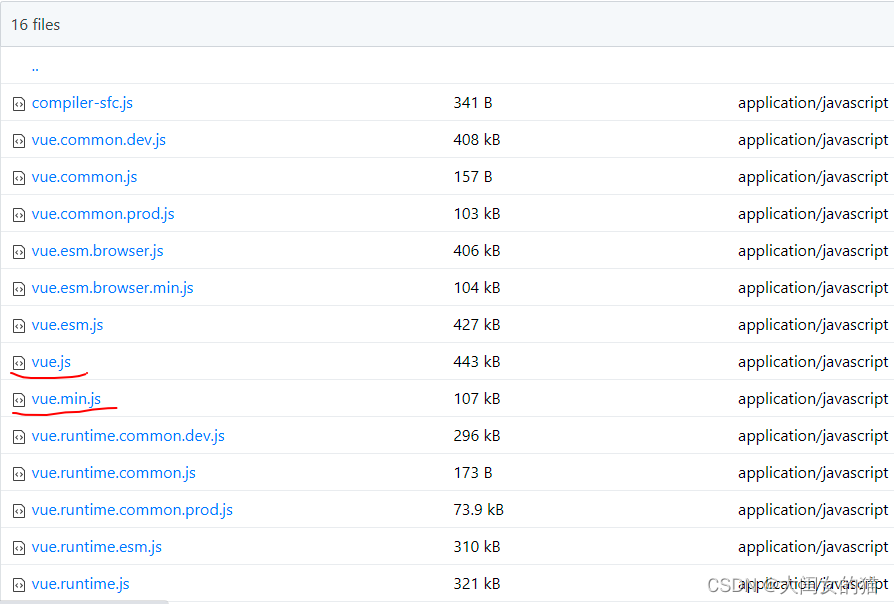Select the '173 B' size value

(x=473, y=473)
